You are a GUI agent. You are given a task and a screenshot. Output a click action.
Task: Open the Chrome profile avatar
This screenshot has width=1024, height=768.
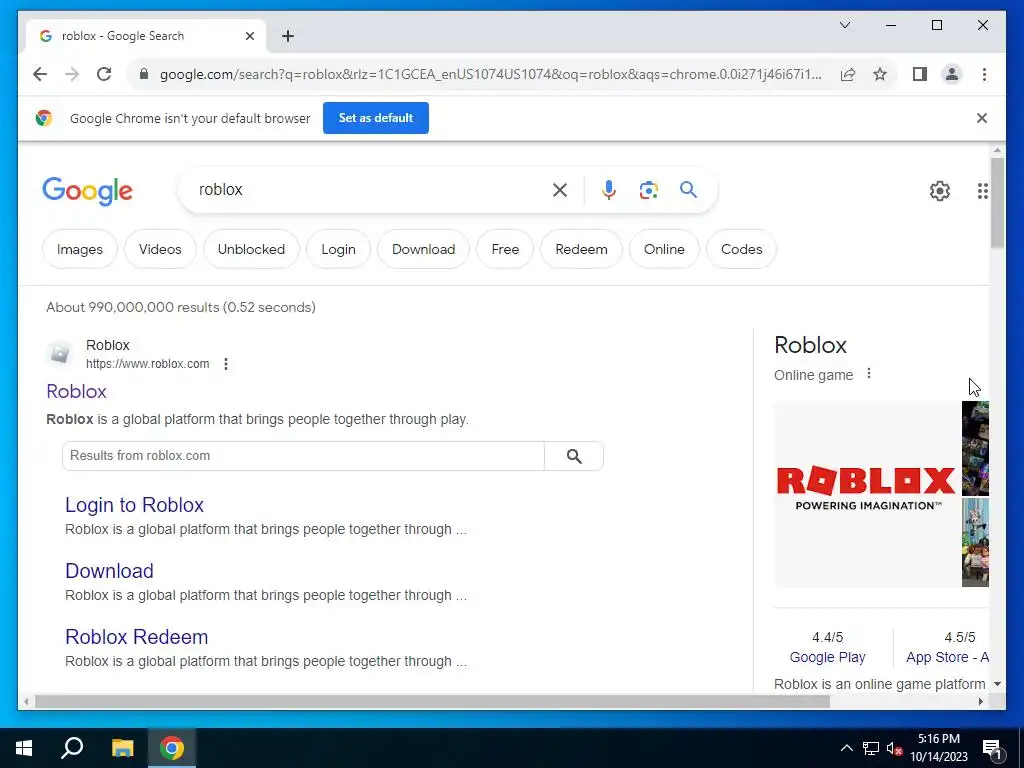point(952,74)
